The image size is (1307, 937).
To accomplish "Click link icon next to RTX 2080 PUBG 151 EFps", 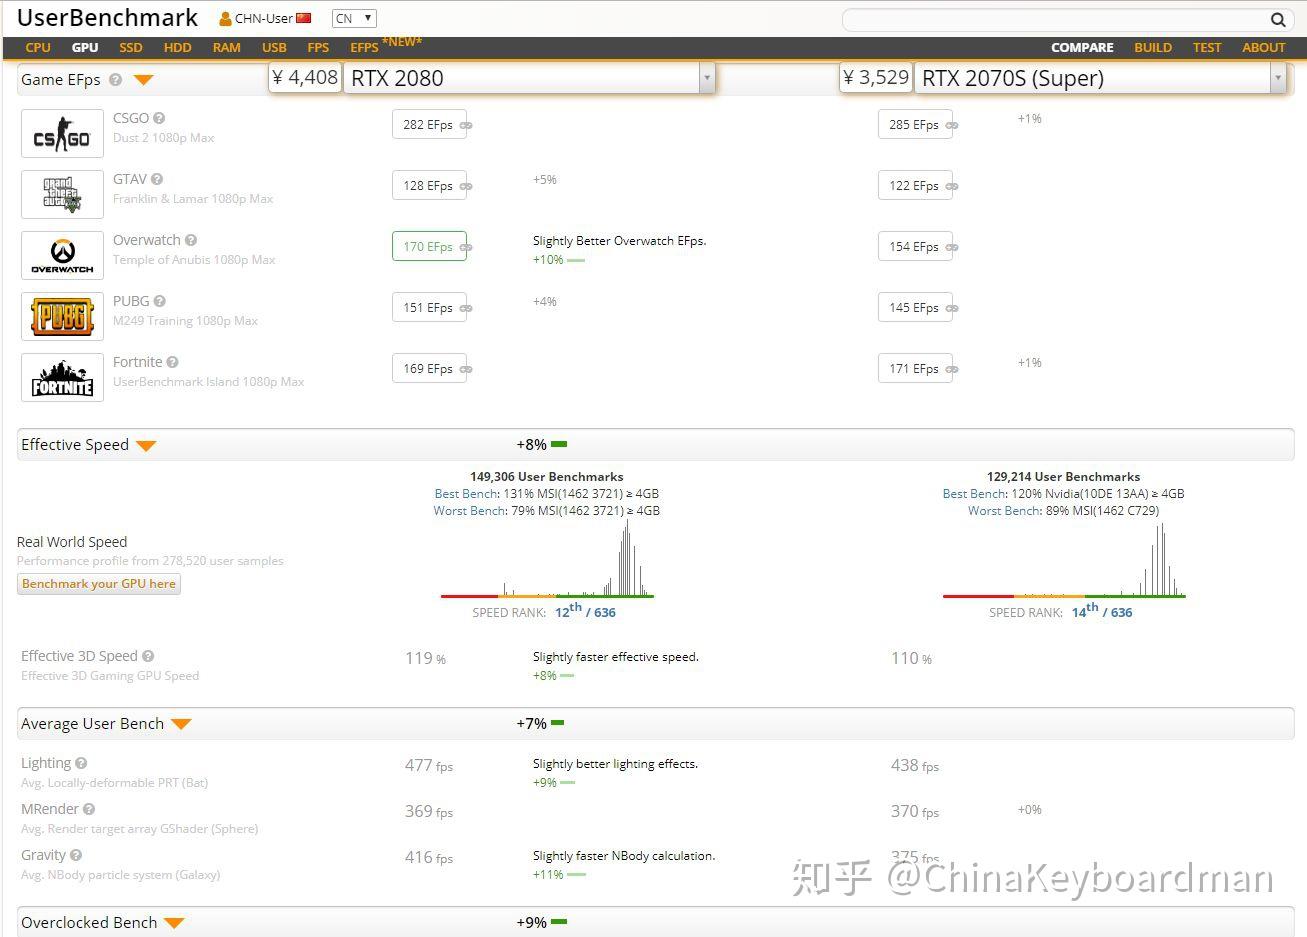I will click(x=466, y=309).
